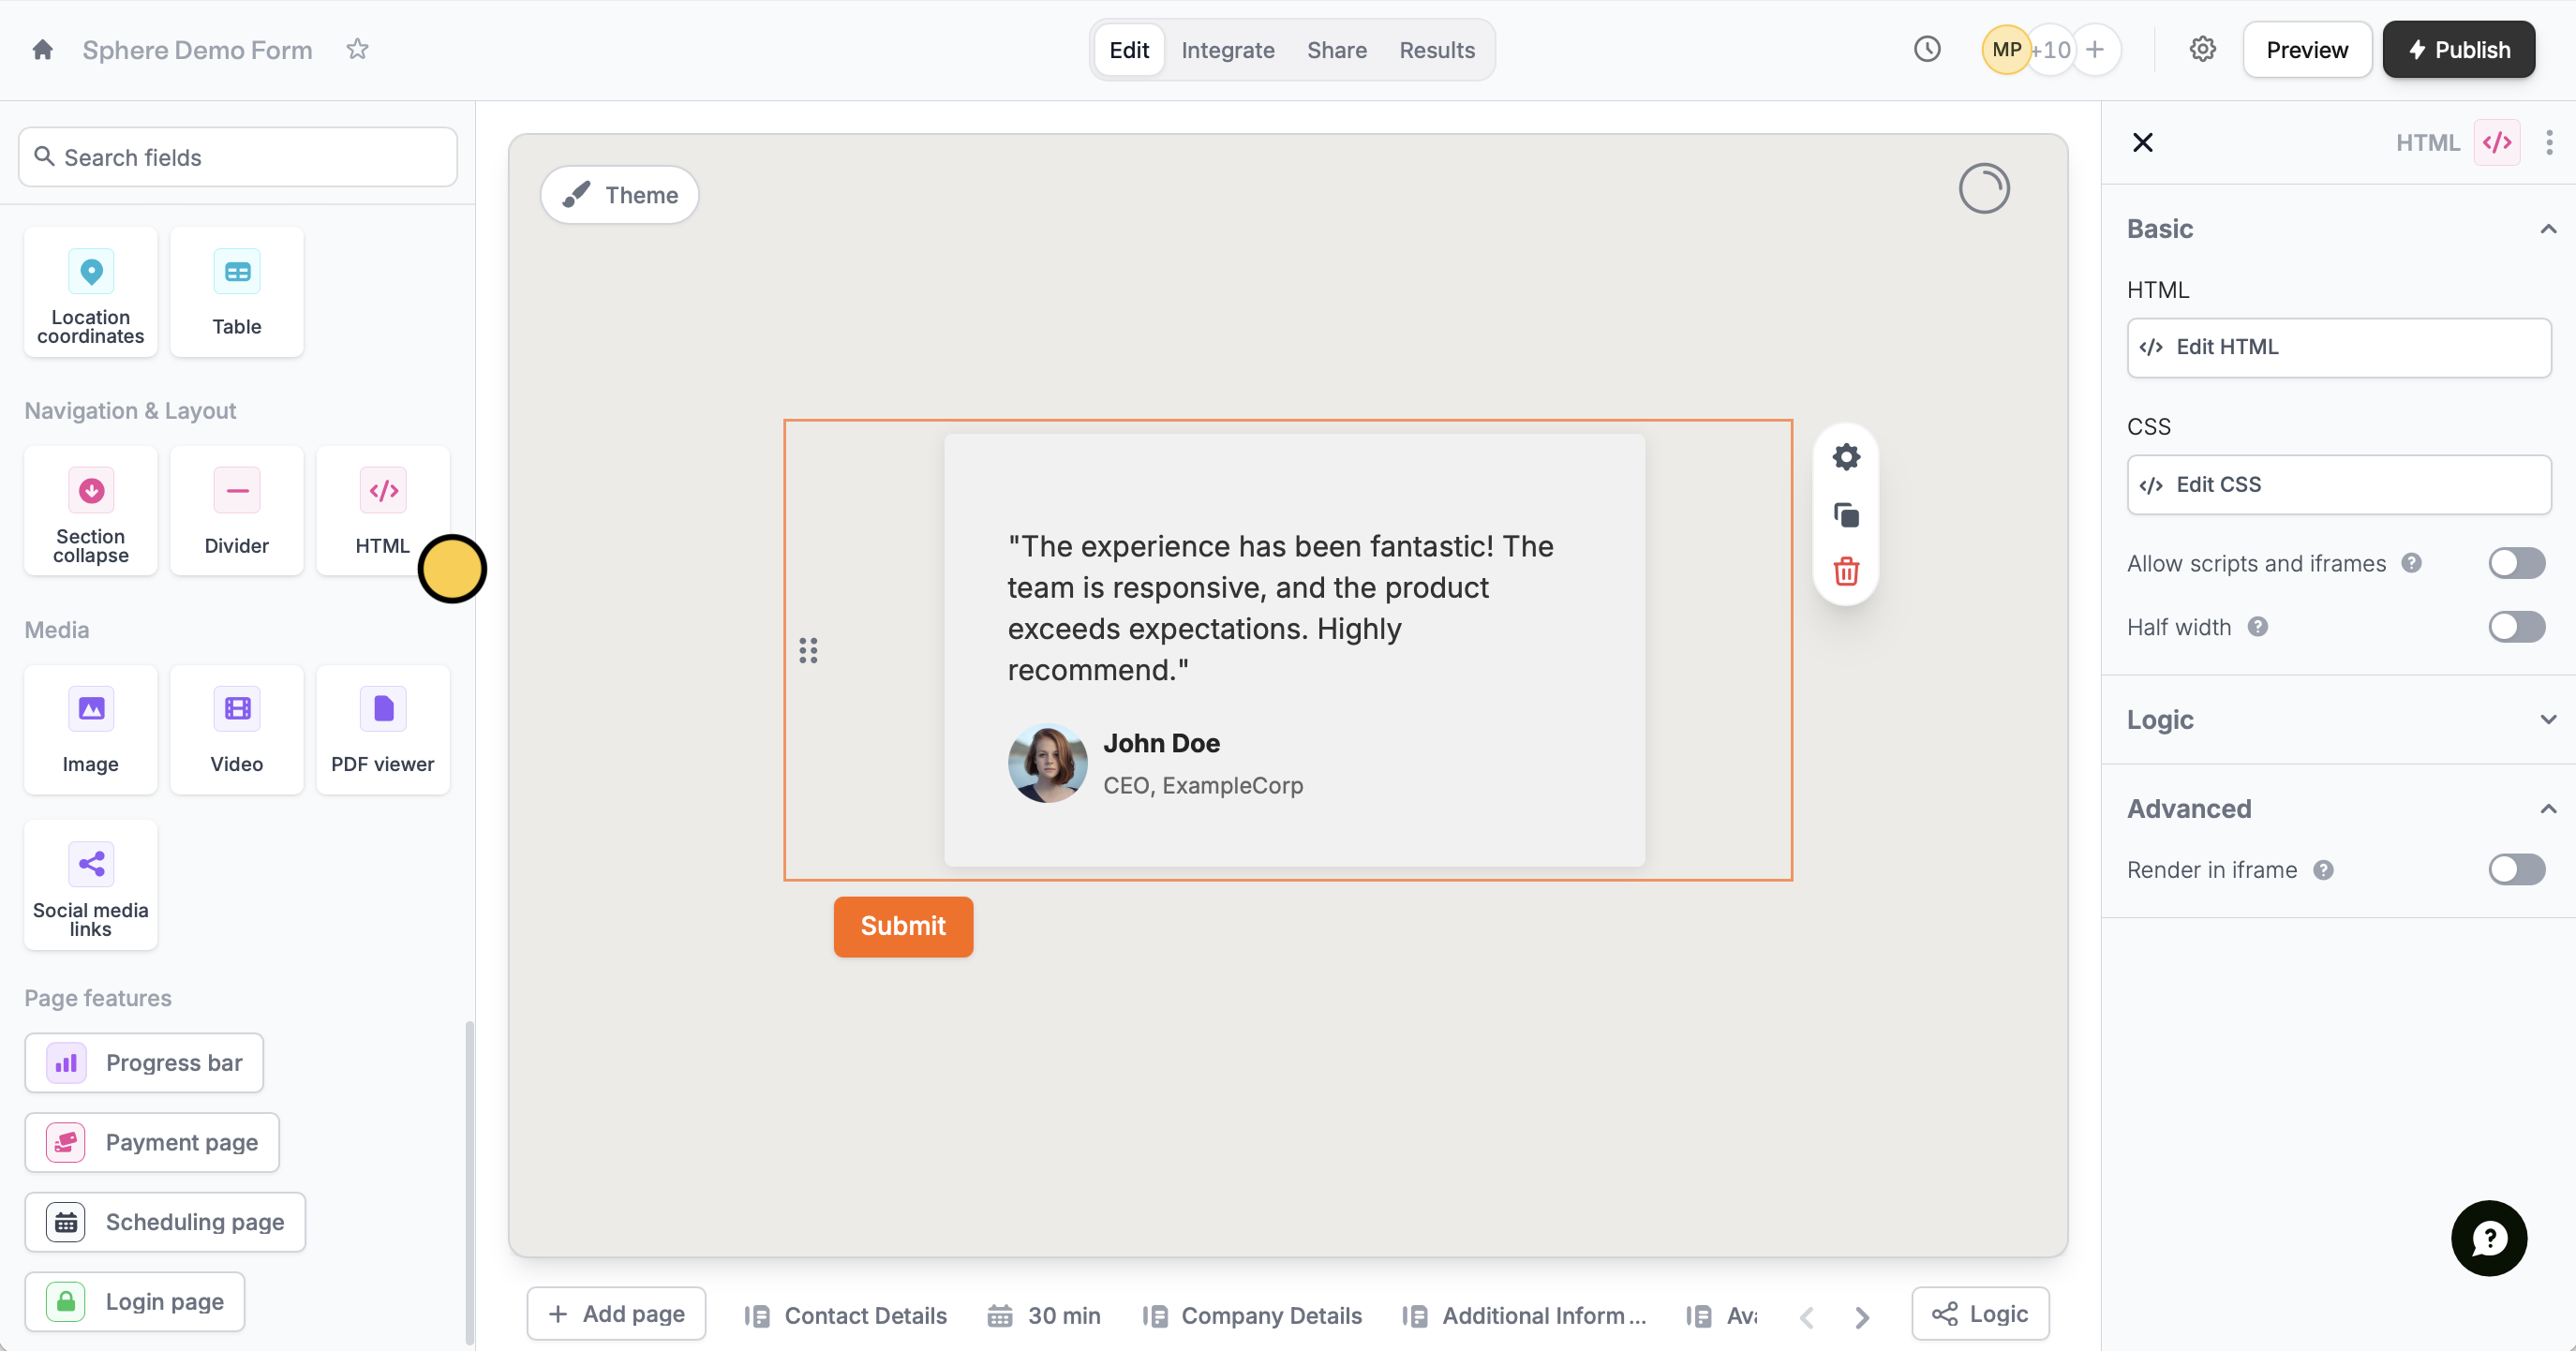Open field settings gear beside testimonial
This screenshot has width=2576, height=1351.
point(1846,457)
